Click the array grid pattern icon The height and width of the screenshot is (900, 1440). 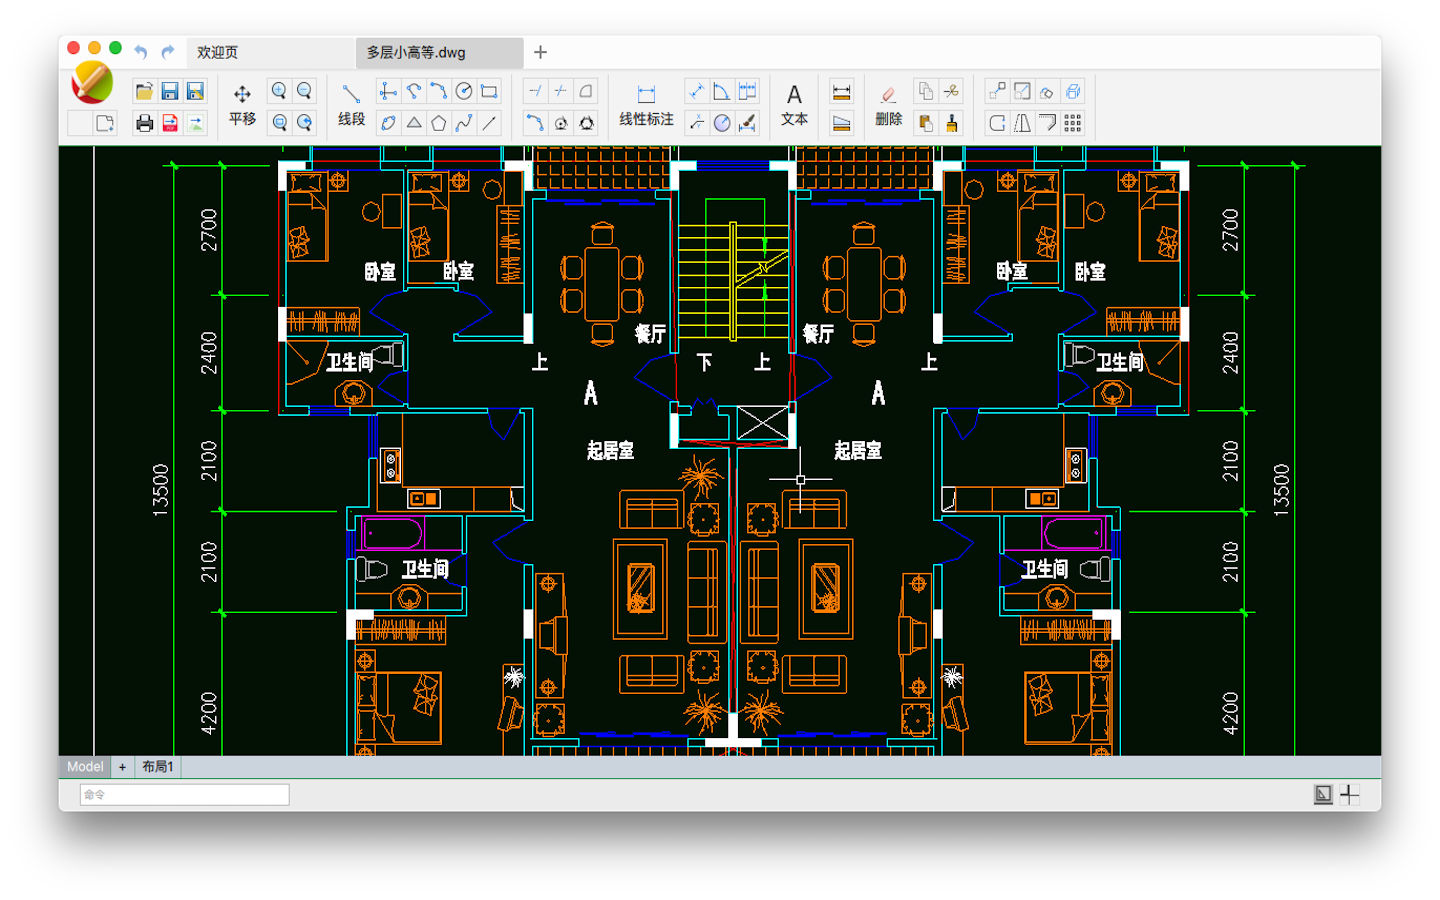point(1072,123)
